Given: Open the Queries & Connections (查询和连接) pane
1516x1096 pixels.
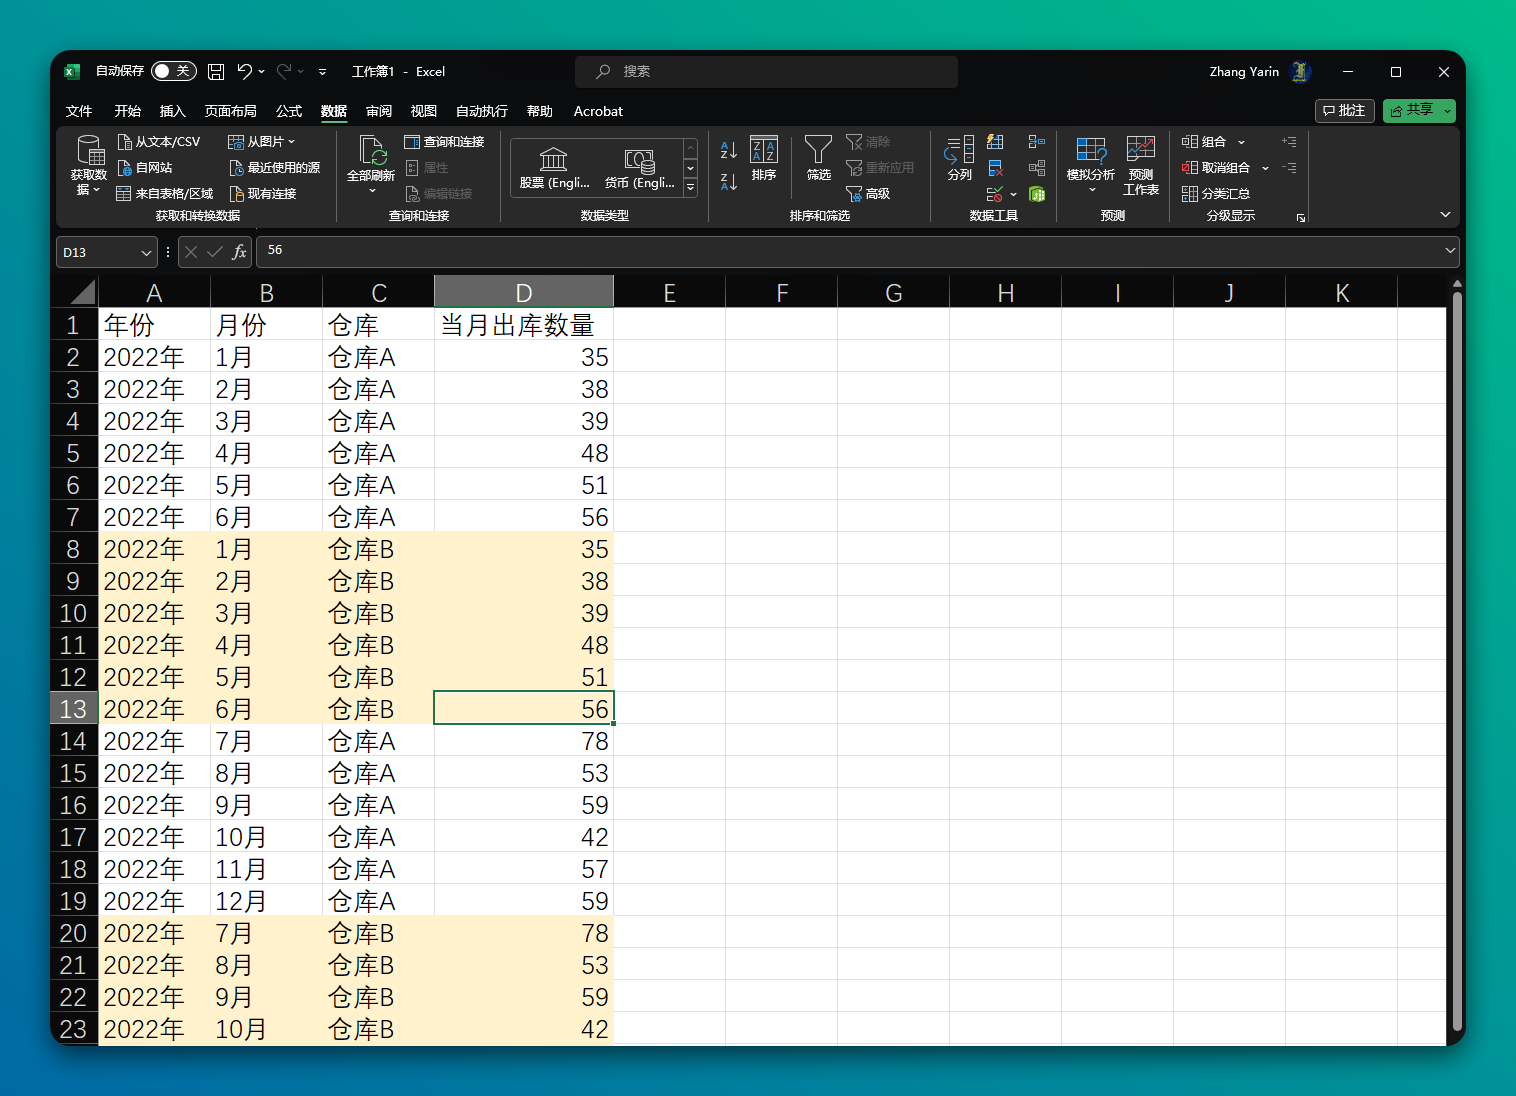Looking at the screenshot, I should click(x=445, y=142).
